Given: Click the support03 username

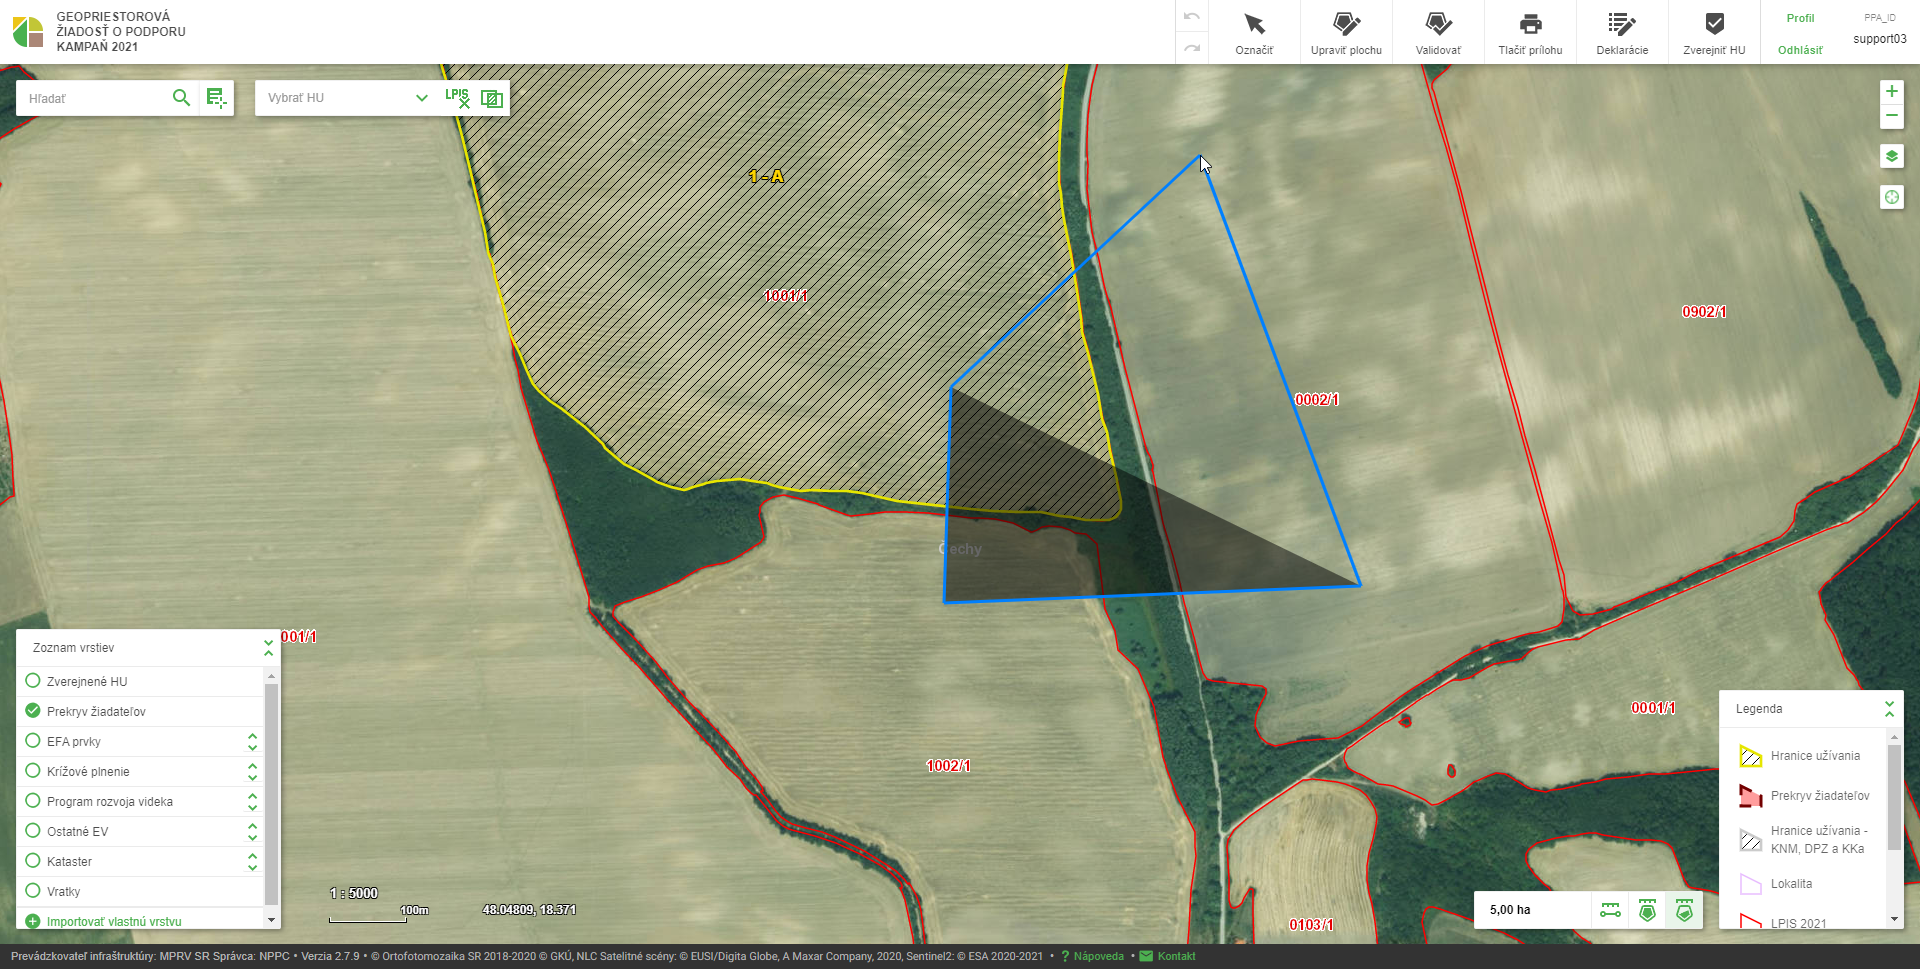Looking at the screenshot, I should coord(1879,39).
